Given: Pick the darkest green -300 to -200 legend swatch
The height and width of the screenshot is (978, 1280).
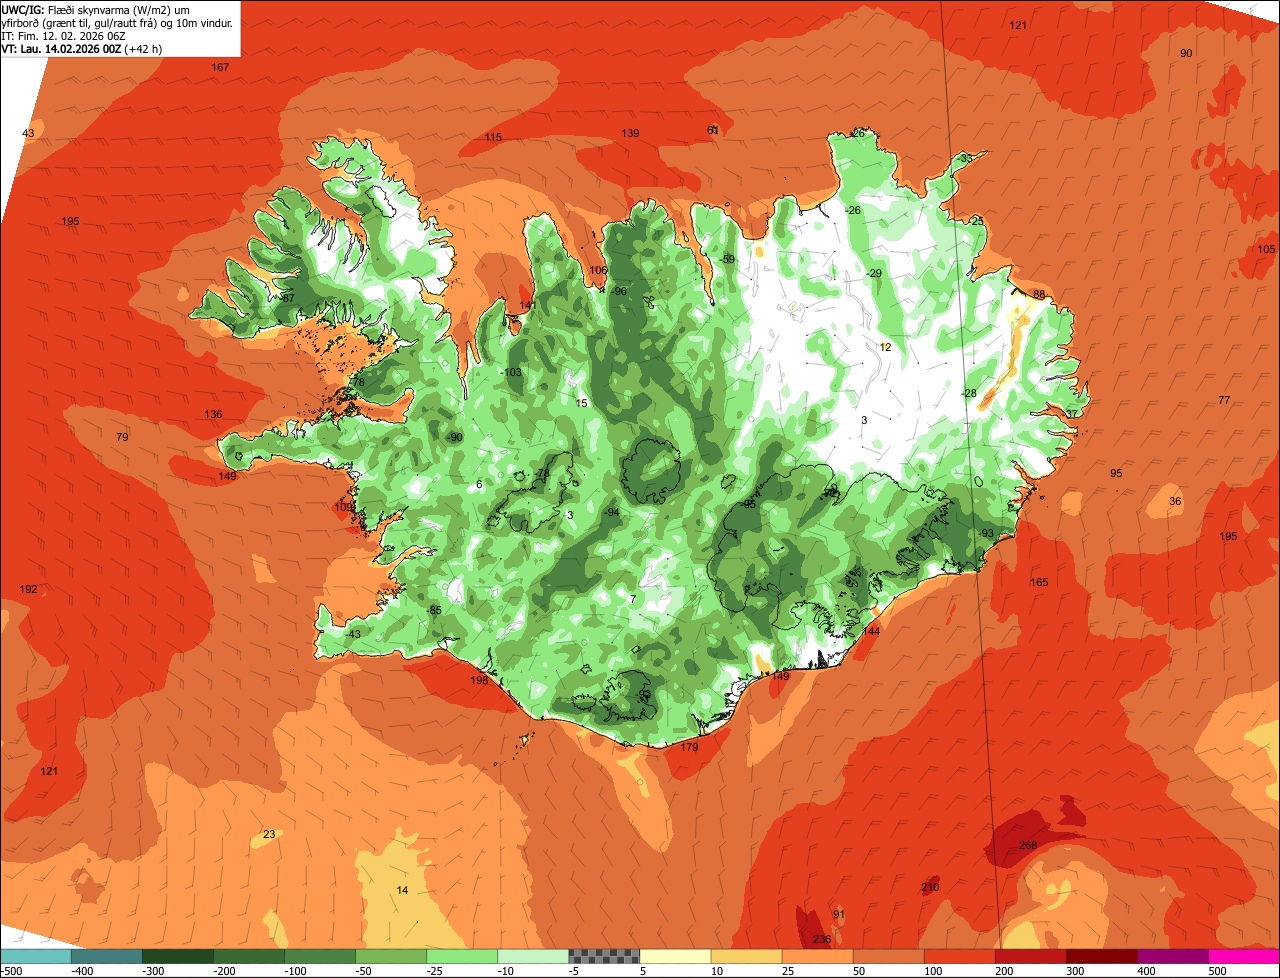Looking at the screenshot, I should coord(177,956).
